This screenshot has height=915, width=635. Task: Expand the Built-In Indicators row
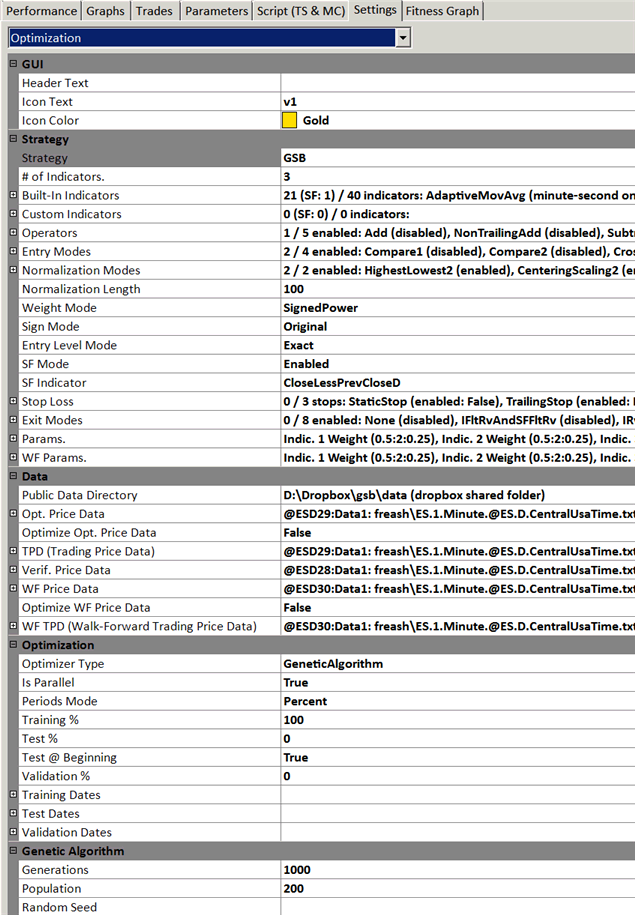13,196
